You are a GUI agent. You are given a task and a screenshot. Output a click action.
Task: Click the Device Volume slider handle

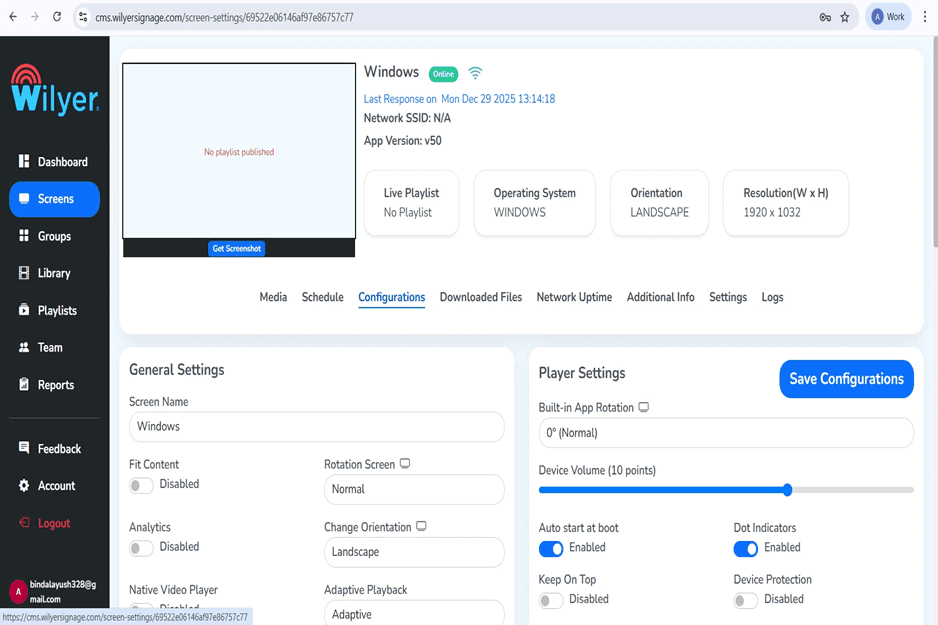(788, 490)
